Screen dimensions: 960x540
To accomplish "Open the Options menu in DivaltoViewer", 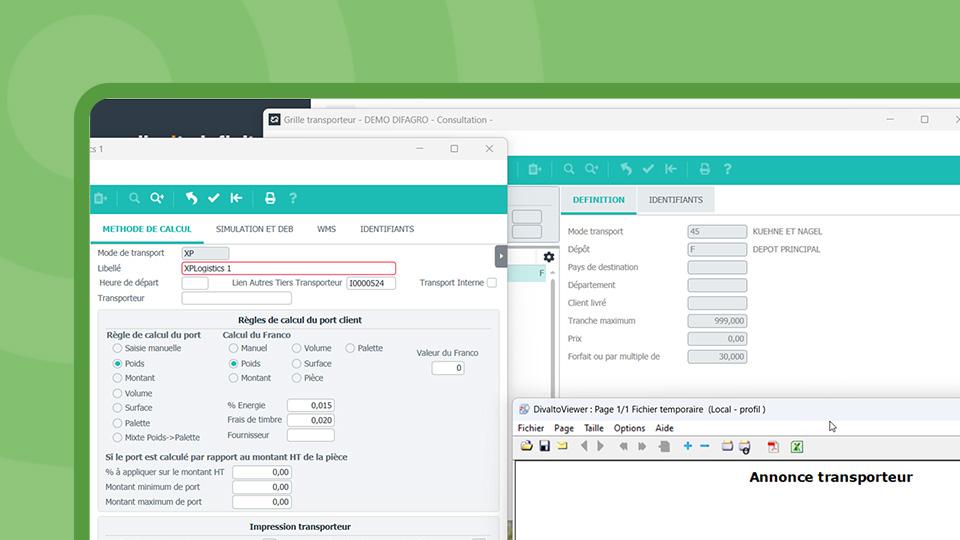I will click(x=629, y=428).
